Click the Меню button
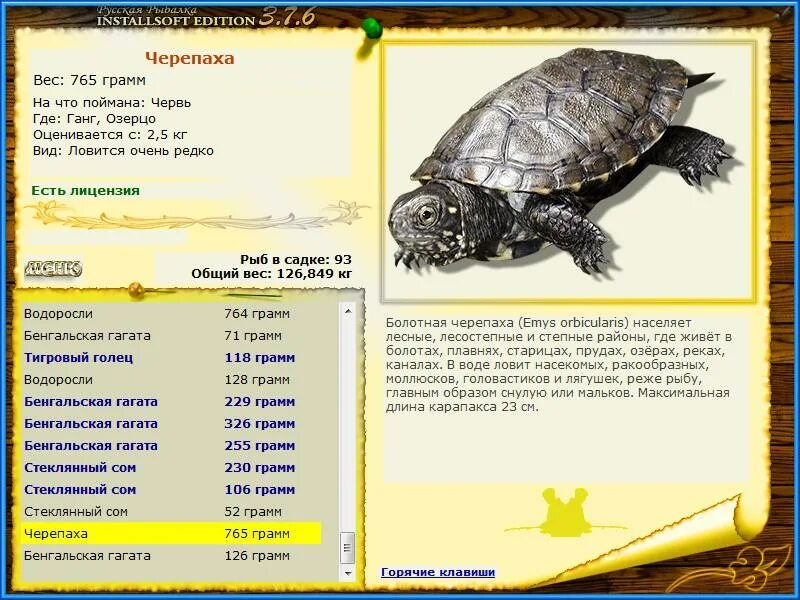Image resolution: width=800 pixels, height=600 pixels. click(53, 269)
